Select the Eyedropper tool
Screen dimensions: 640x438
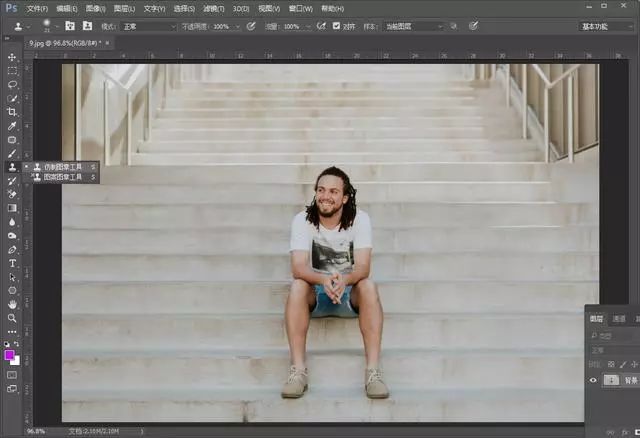12,126
